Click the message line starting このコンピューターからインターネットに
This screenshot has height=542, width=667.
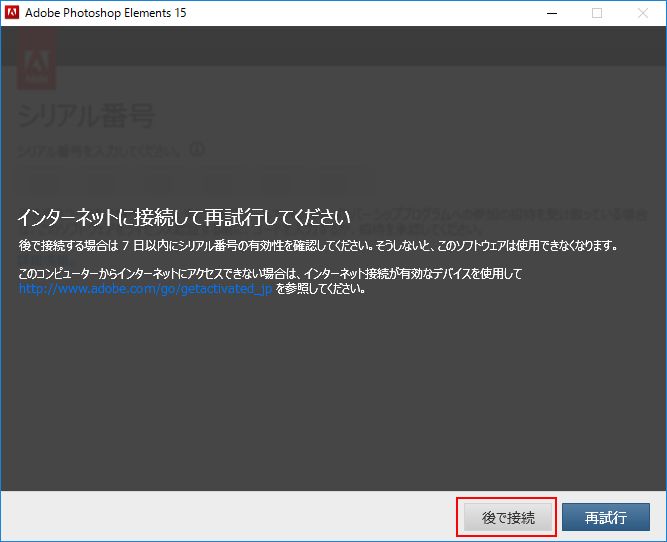[270, 274]
